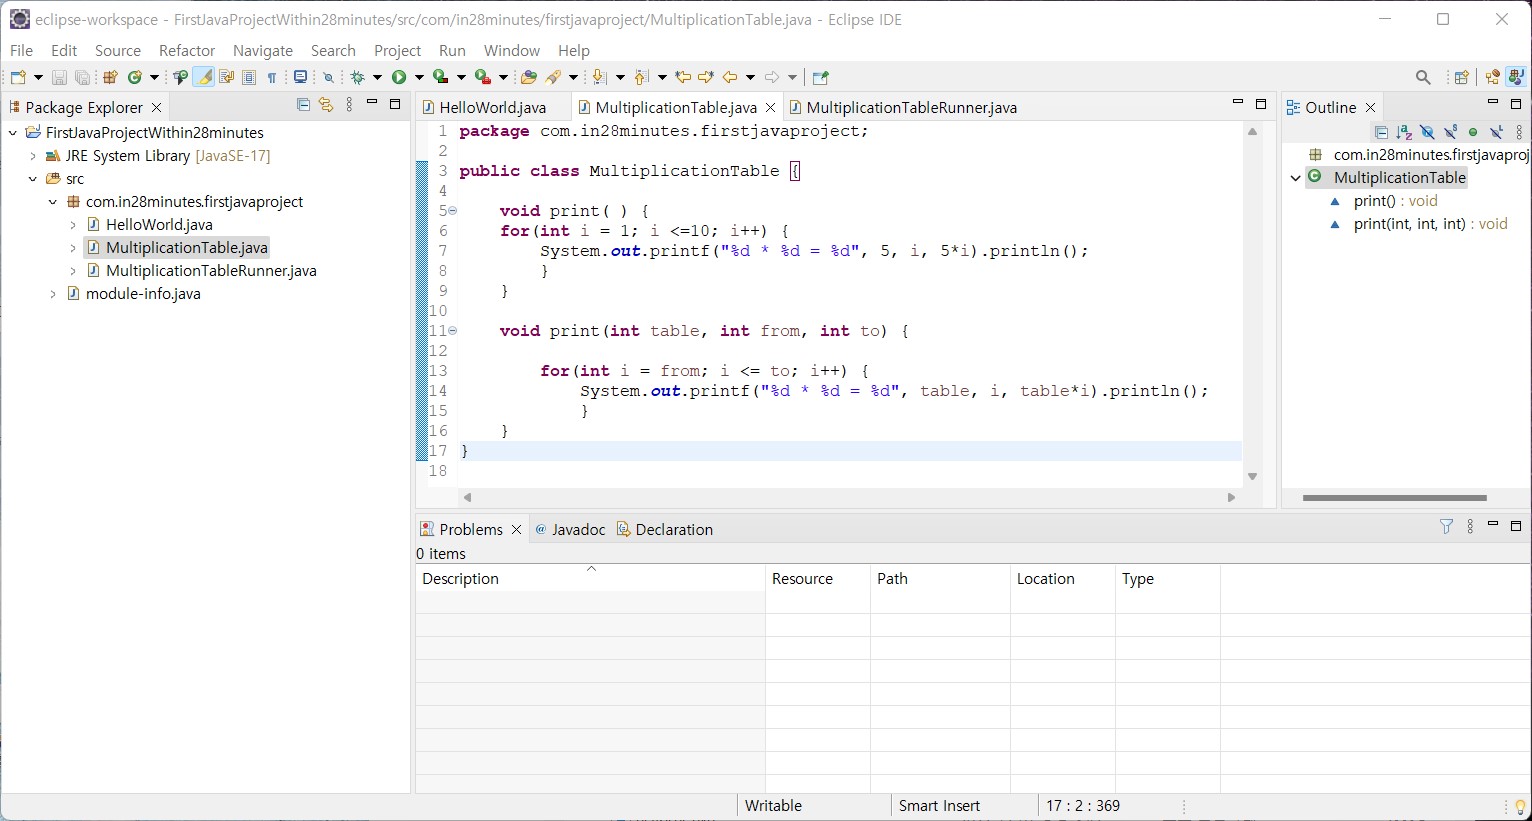Toggle Skip All Breakpoints

pyautogui.click(x=328, y=77)
